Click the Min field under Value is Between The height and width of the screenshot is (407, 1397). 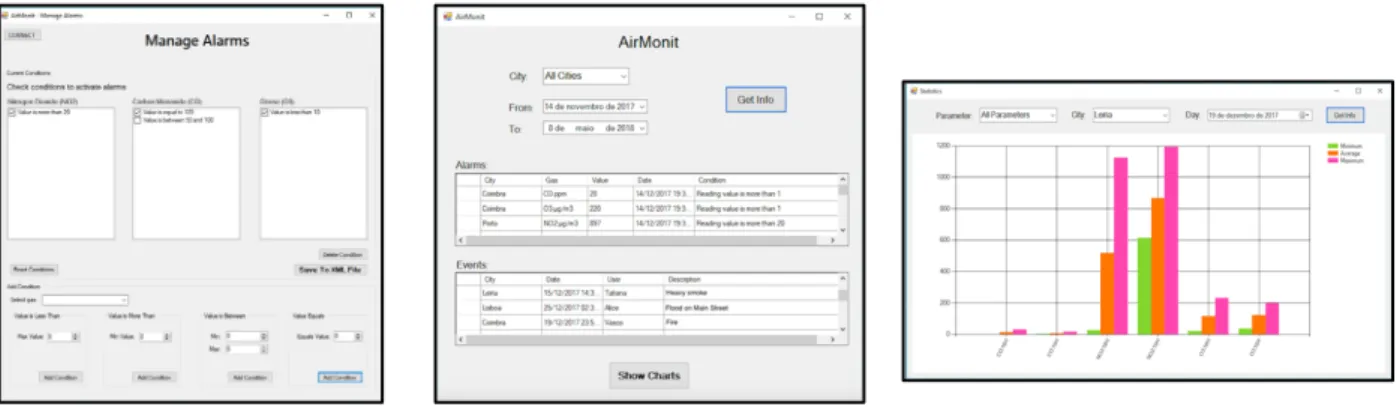245,337
